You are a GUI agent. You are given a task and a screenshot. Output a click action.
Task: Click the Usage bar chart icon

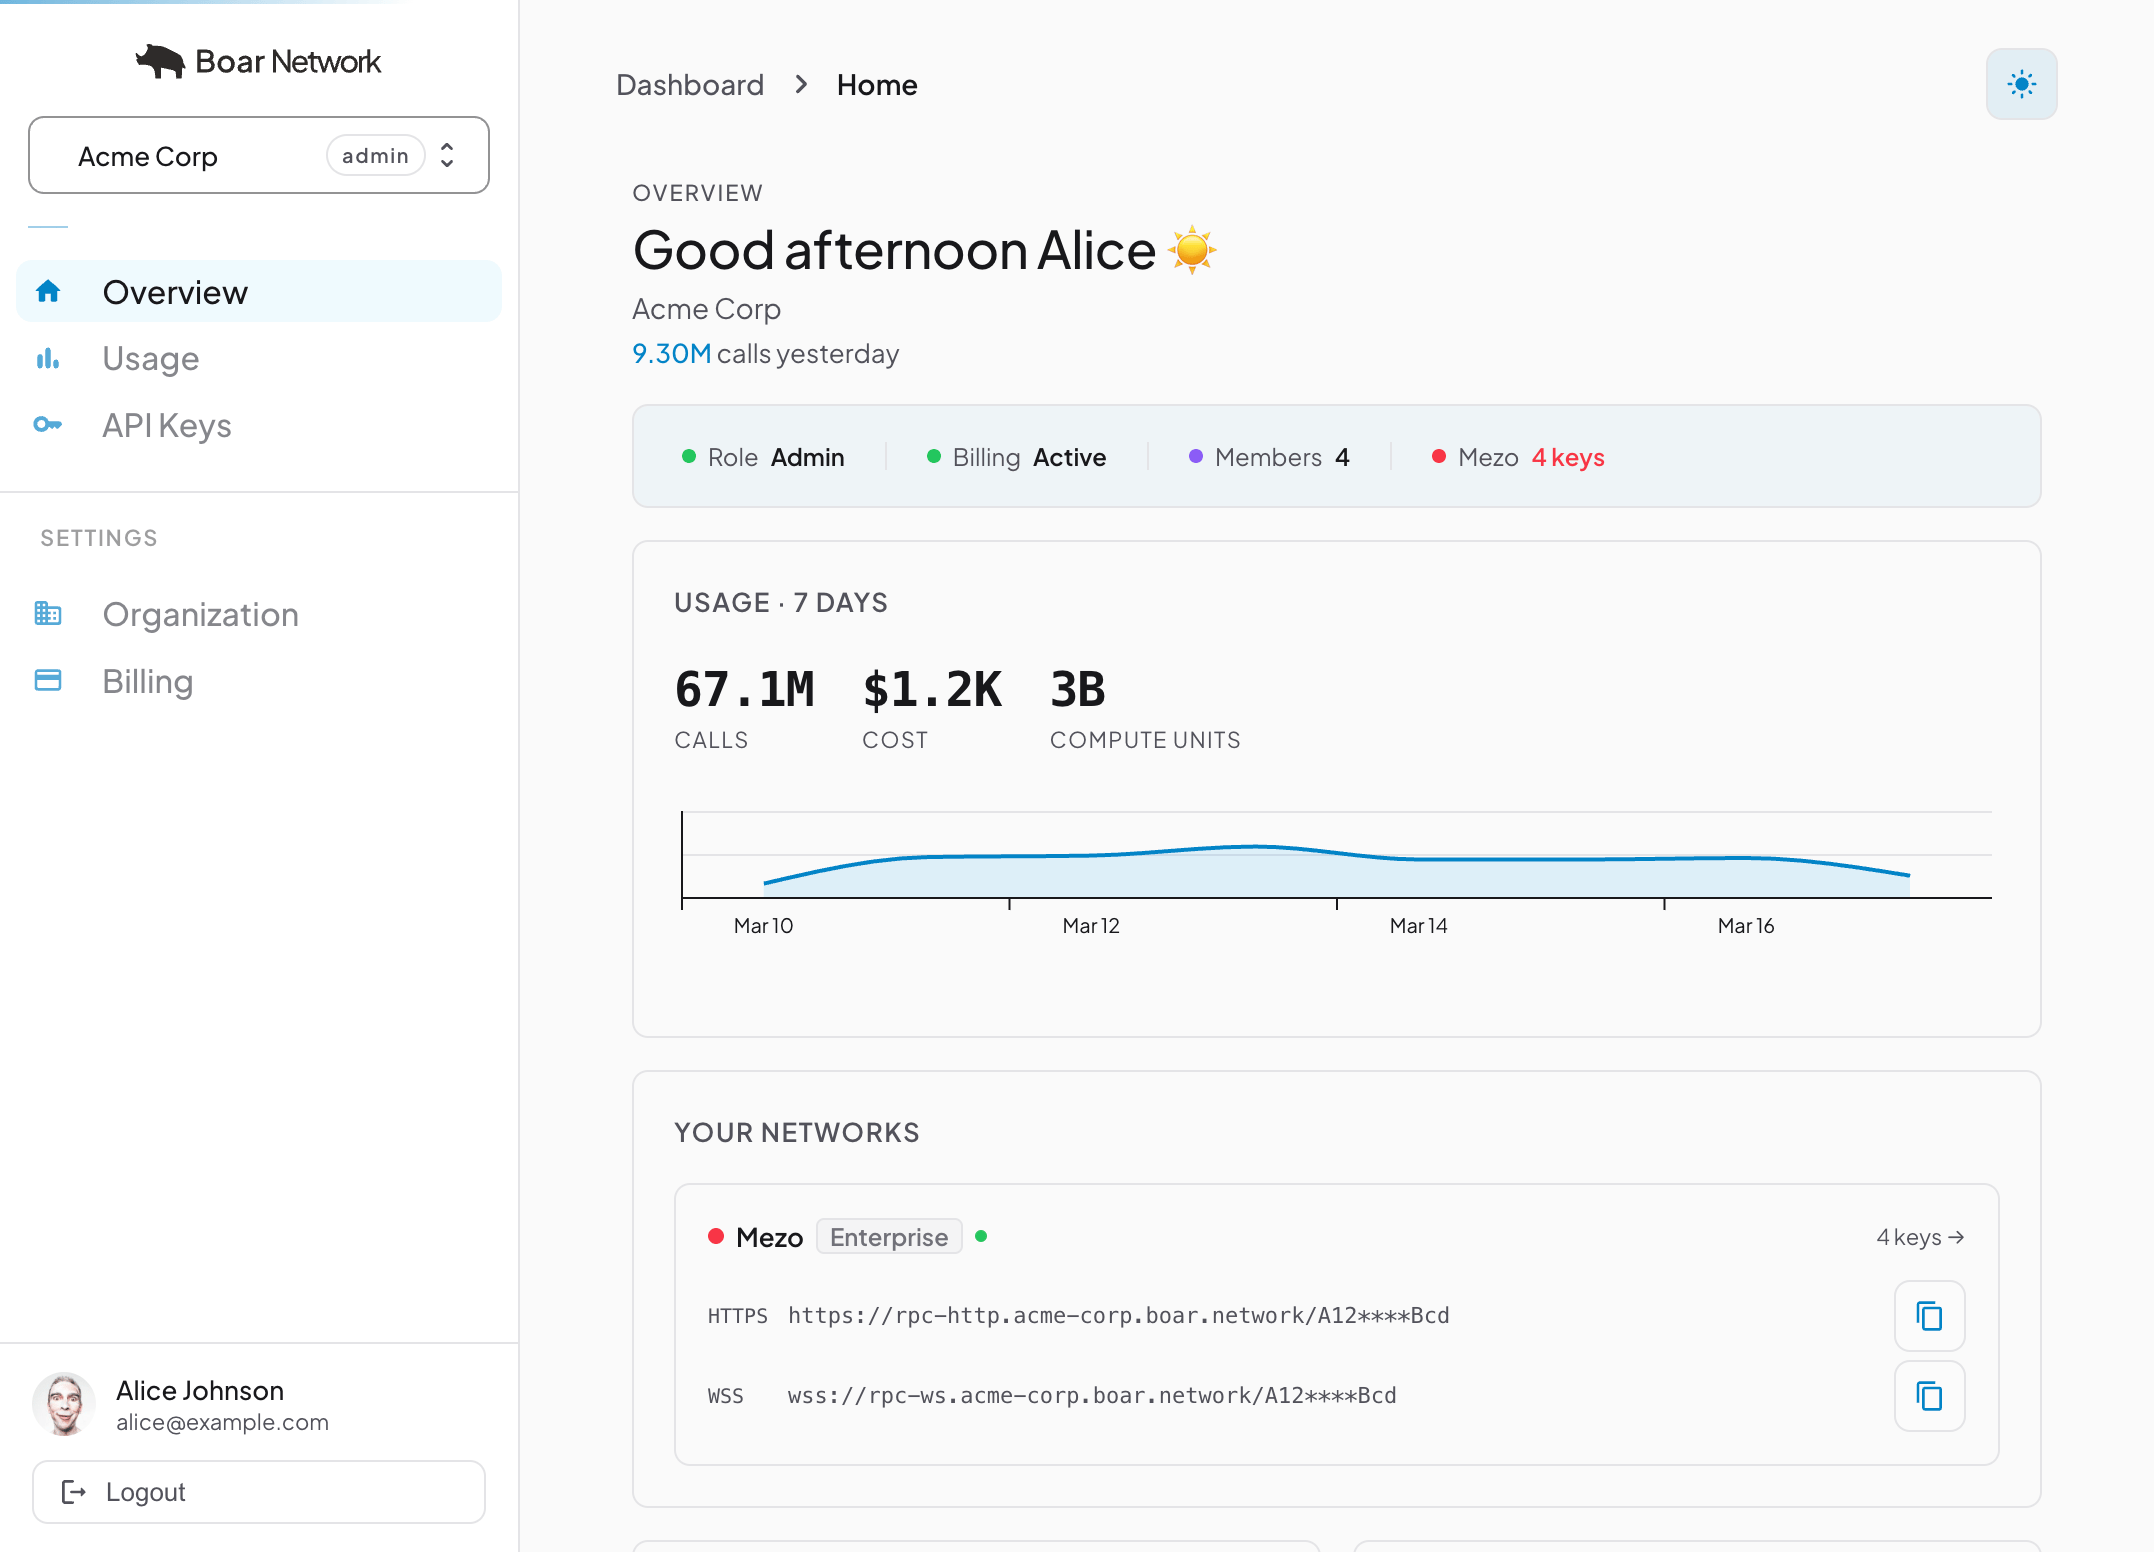tap(48, 359)
